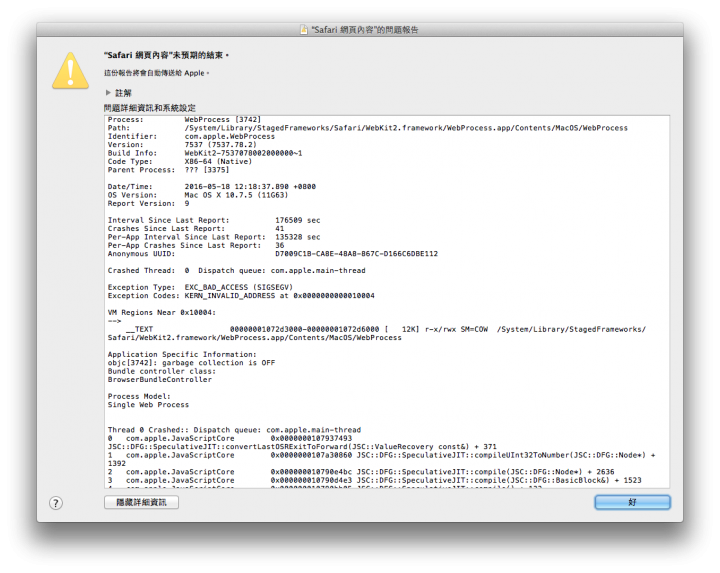The image size is (720, 573).
Task: Select the 'Application Specific Information:' line
Action: pos(182,354)
